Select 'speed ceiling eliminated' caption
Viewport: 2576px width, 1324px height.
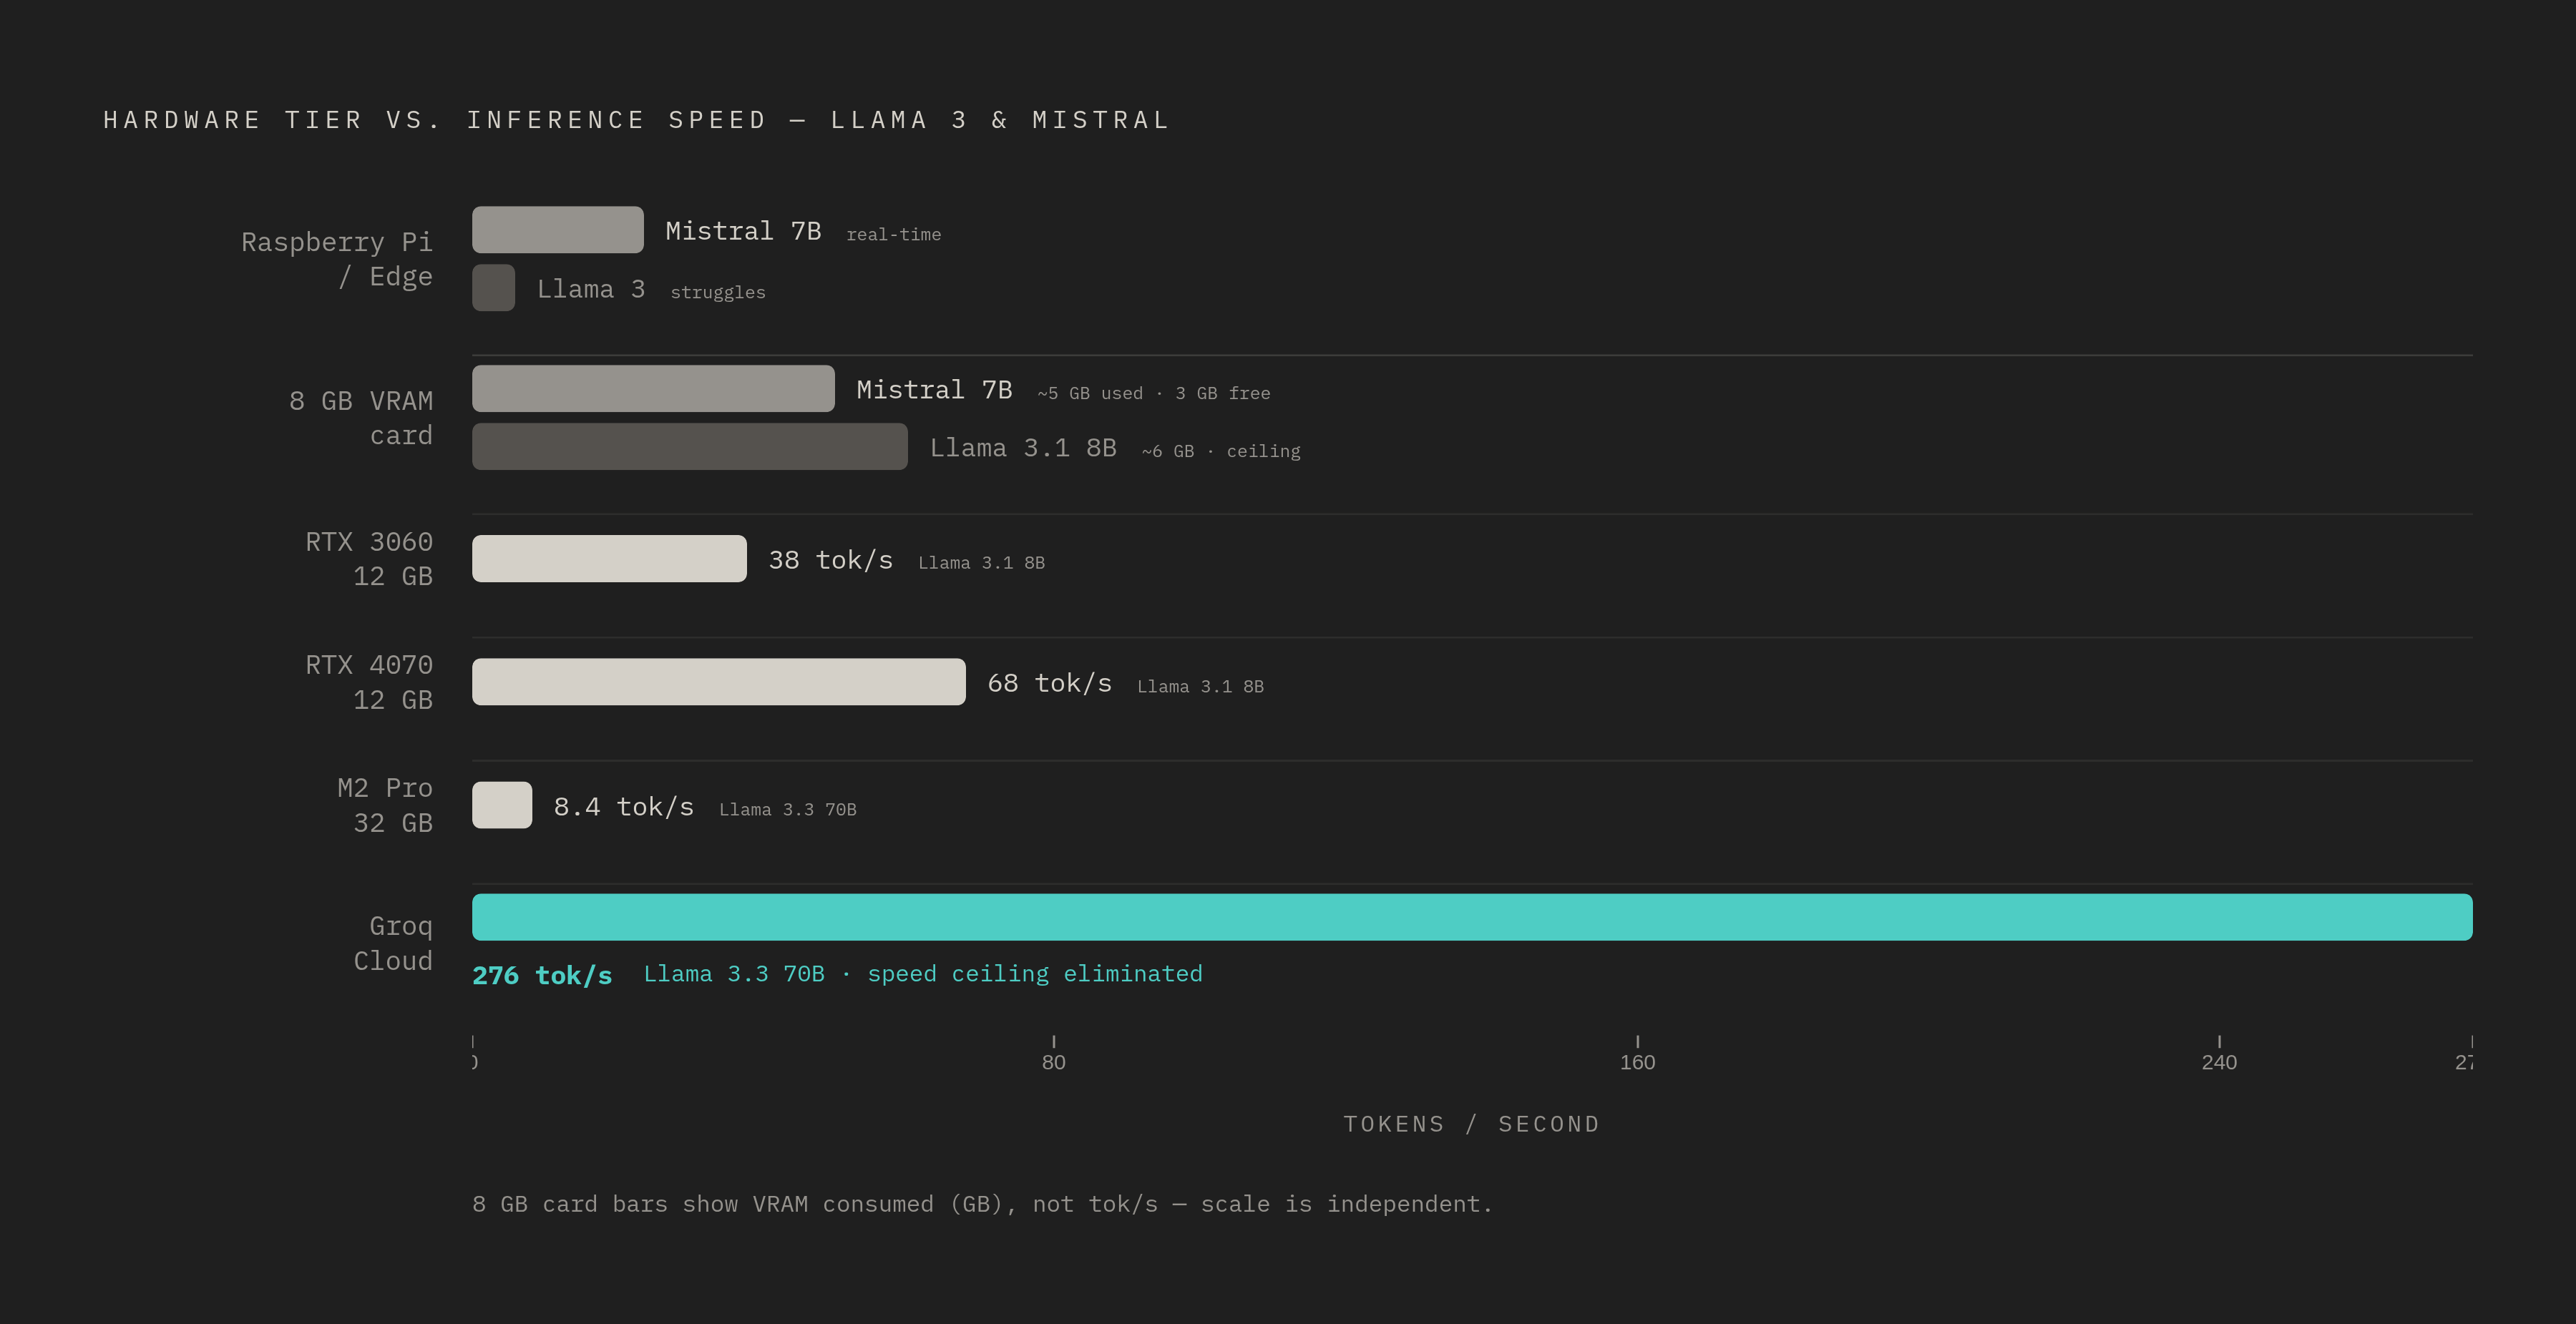click(1035, 974)
